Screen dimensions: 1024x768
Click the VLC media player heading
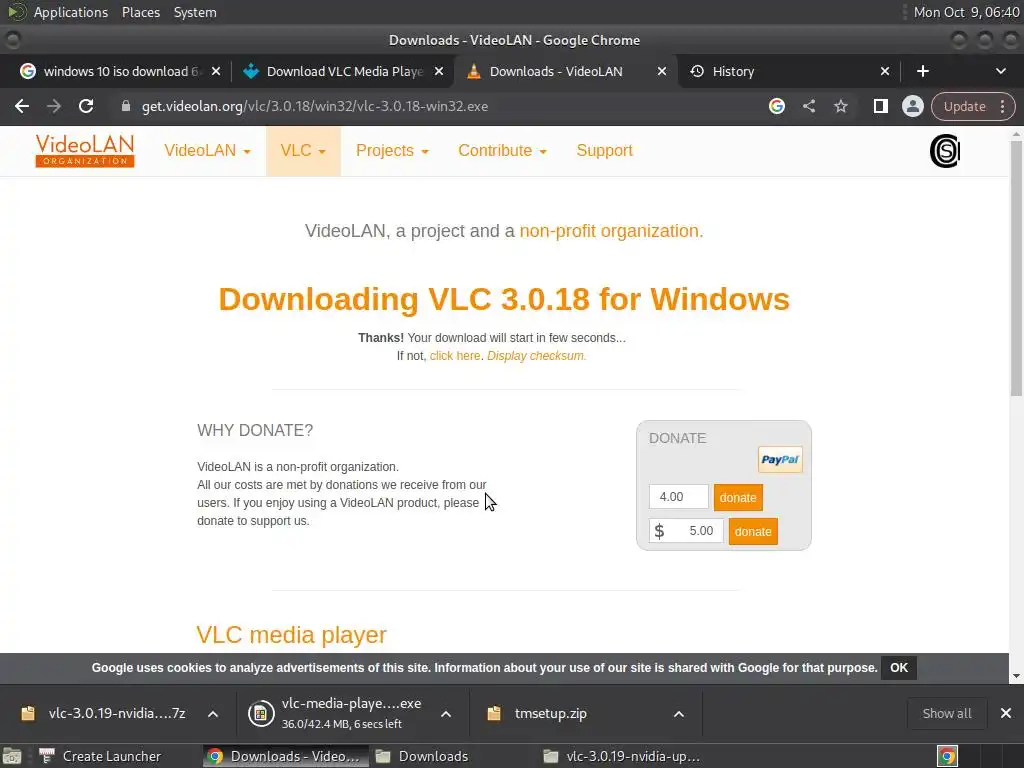[x=291, y=635]
